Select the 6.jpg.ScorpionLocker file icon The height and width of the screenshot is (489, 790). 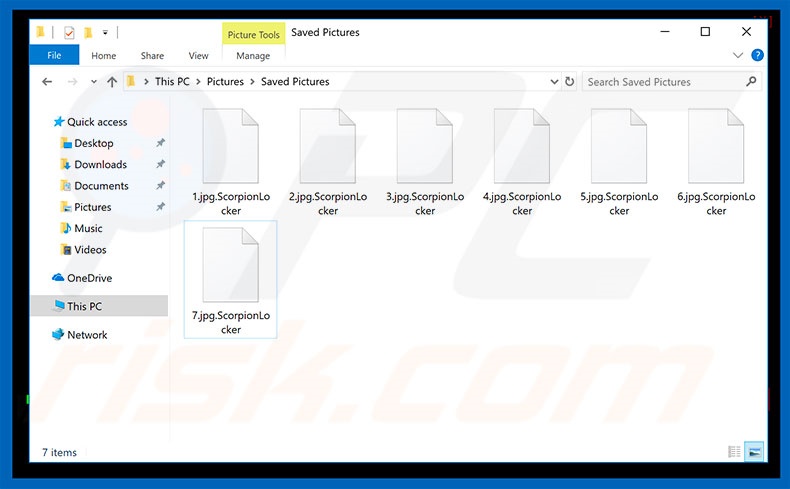point(716,146)
